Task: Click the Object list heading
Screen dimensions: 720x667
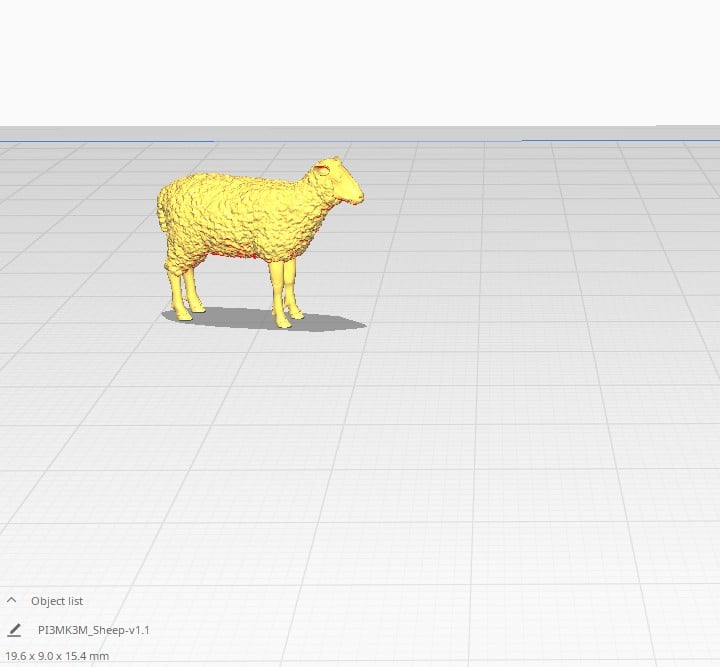Action: pyautogui.click(x=57, y=601)
